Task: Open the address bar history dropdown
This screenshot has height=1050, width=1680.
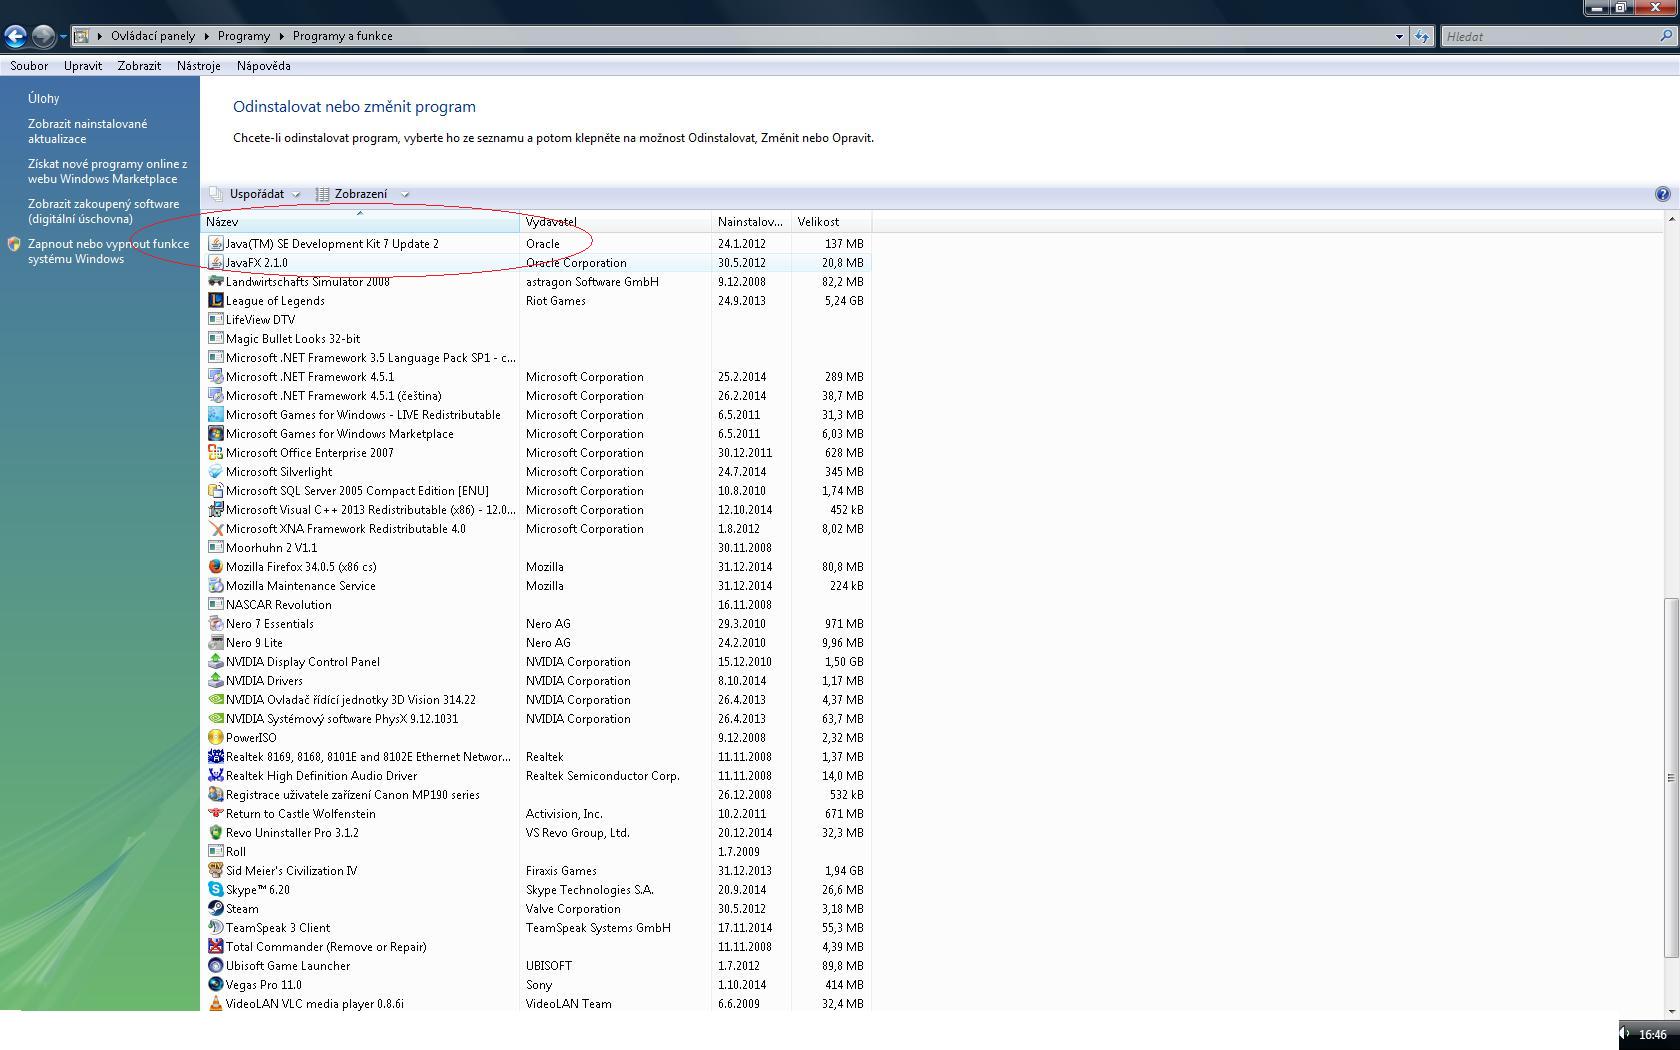Action: (x=1398, y=37)
